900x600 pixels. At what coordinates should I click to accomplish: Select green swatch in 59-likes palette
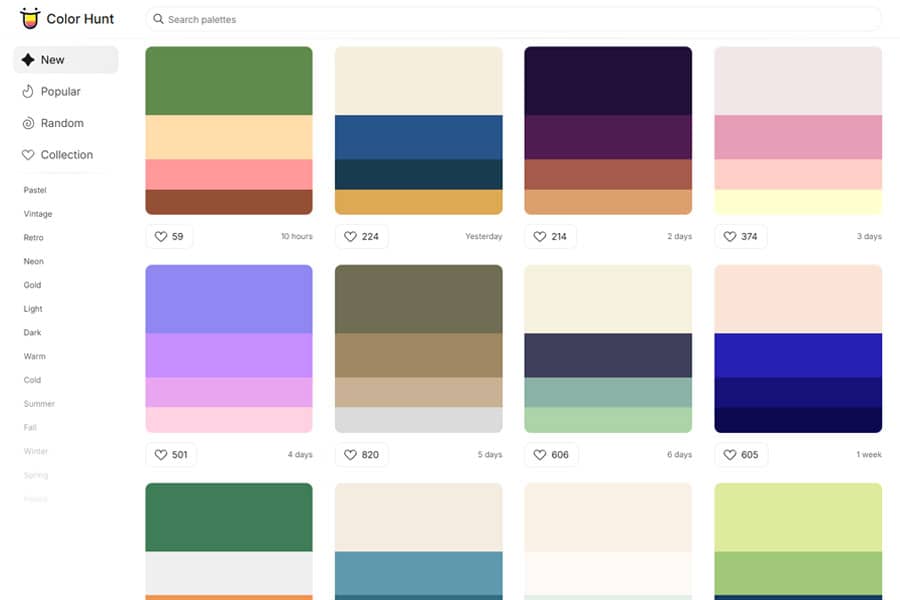click(229, 81)
